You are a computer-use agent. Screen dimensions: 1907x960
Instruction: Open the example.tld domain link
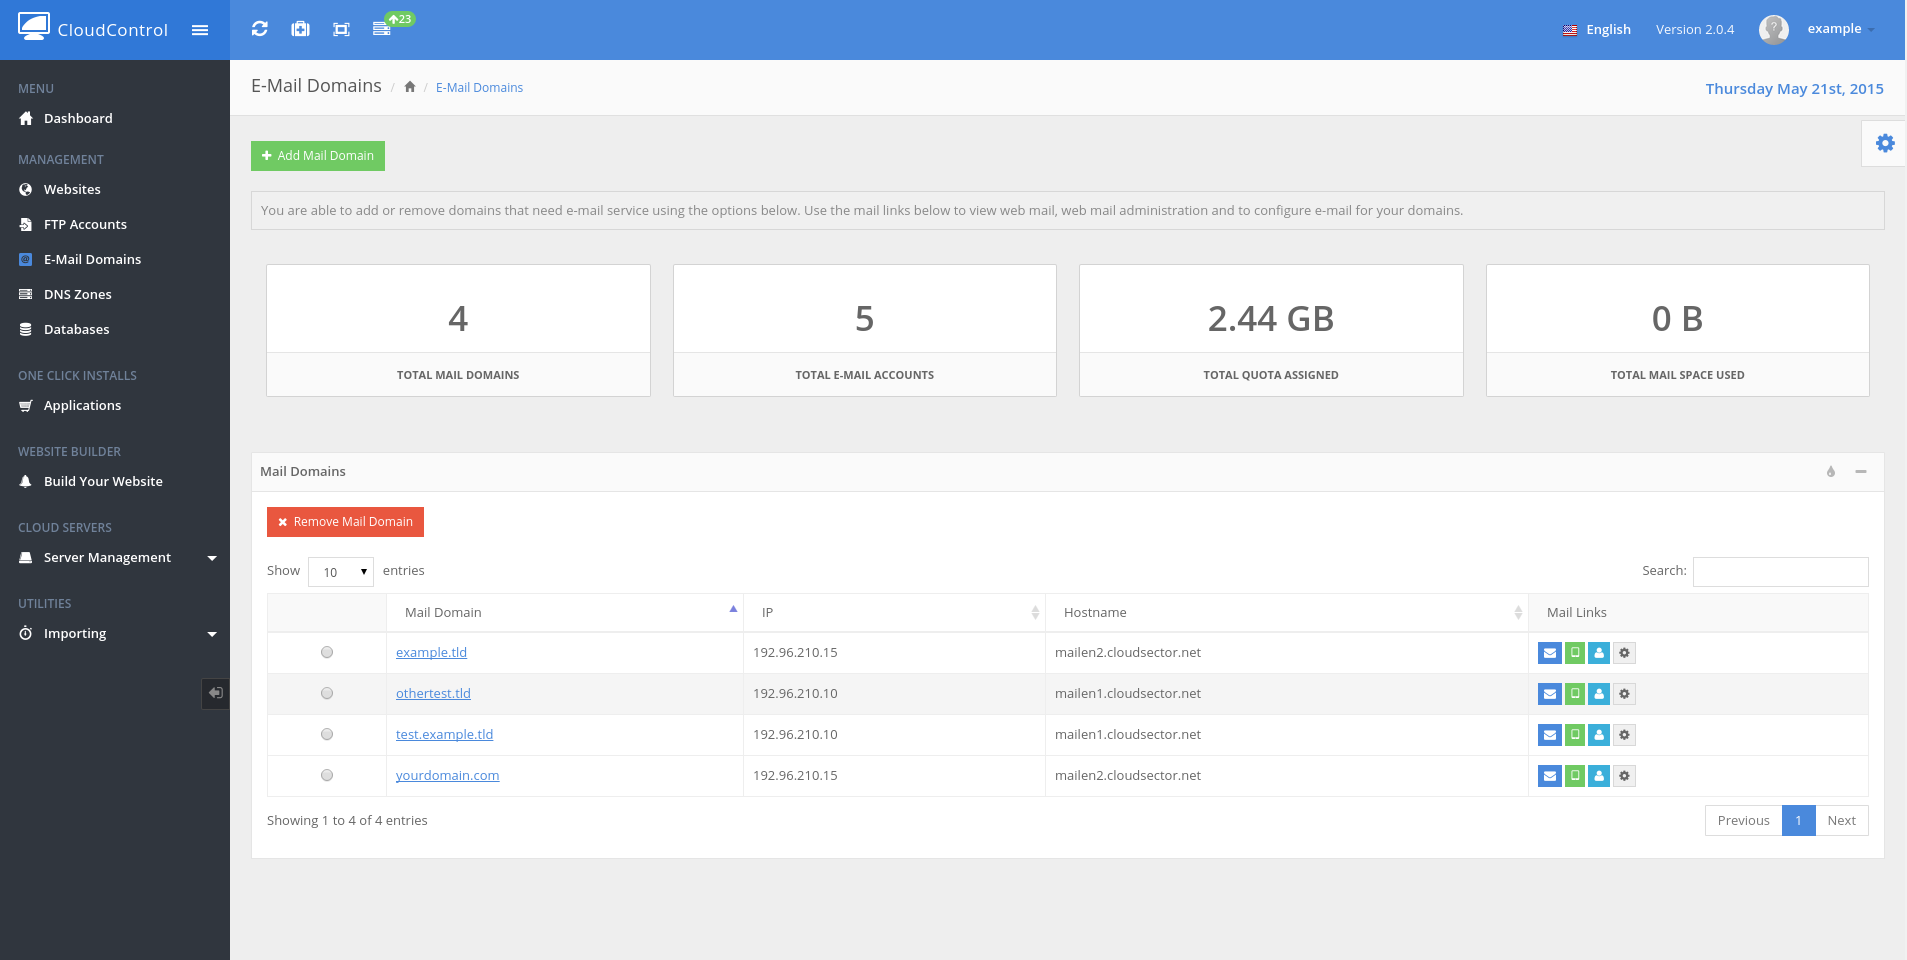click(x=431, y=652)
